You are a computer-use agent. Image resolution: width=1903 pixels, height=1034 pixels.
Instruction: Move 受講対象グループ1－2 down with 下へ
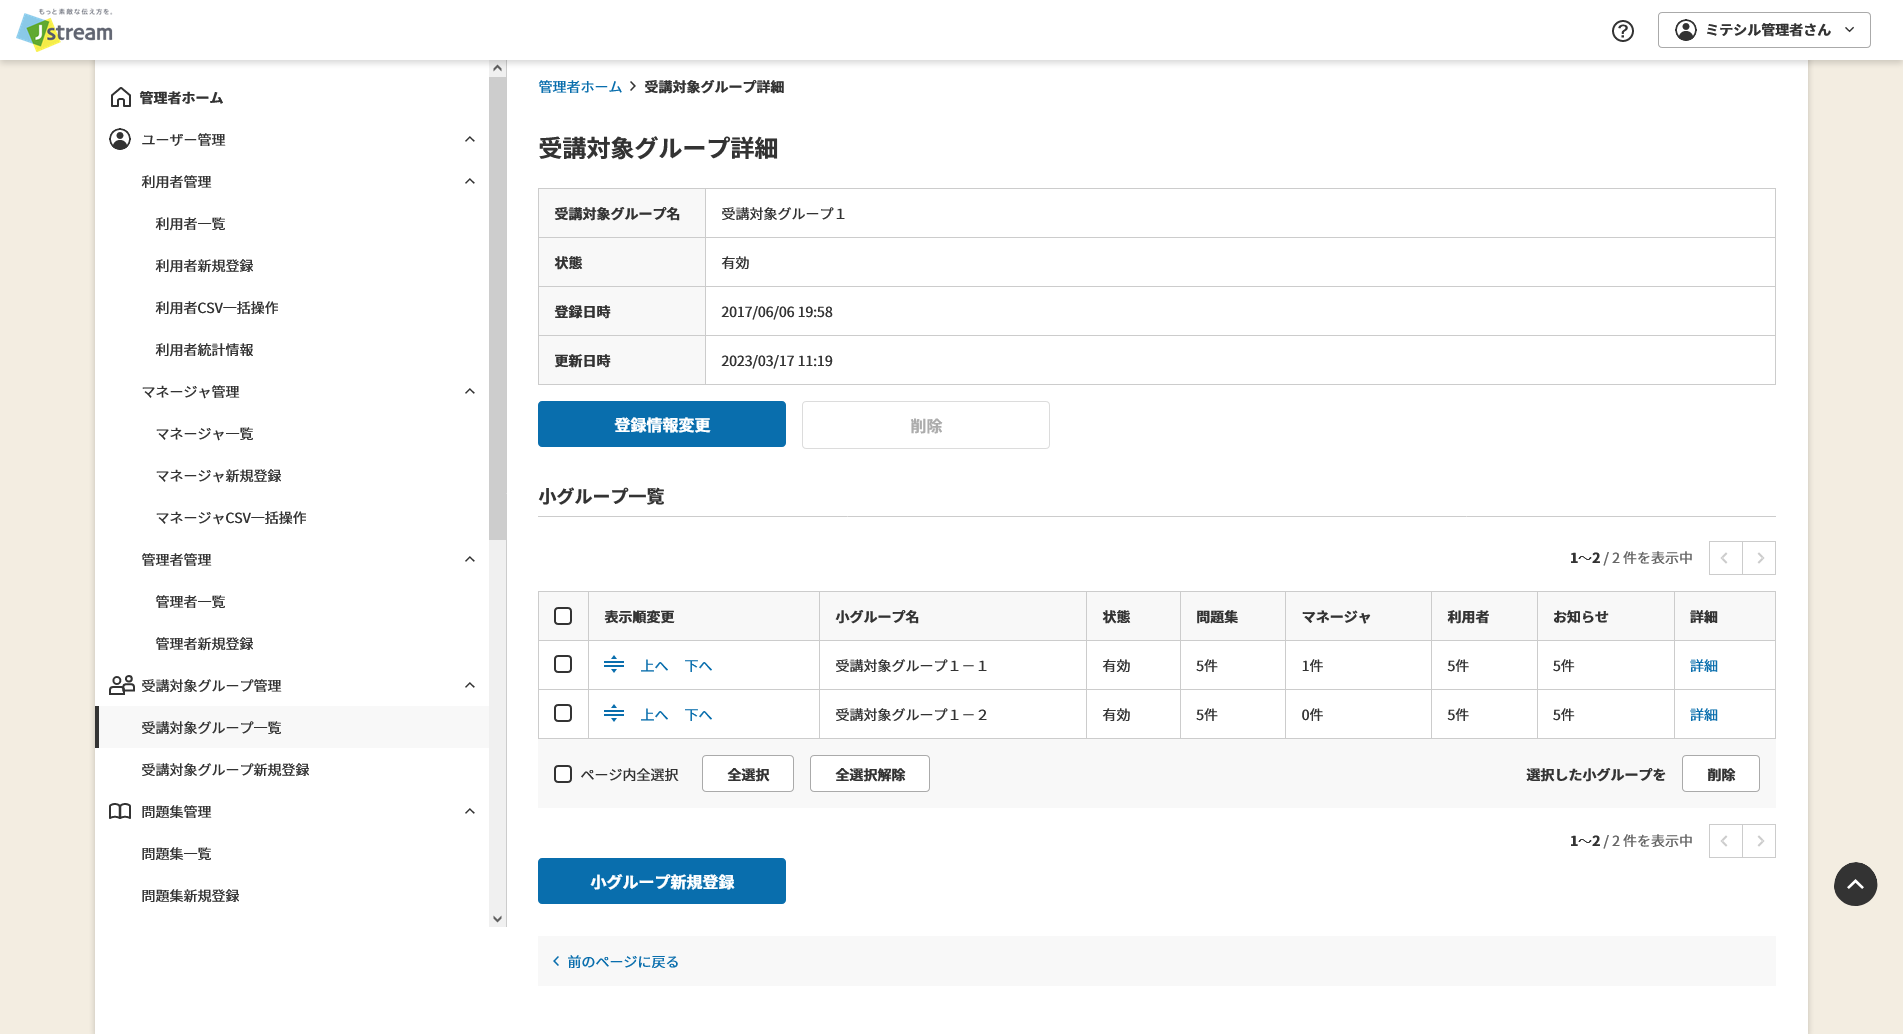coord(699,714)
